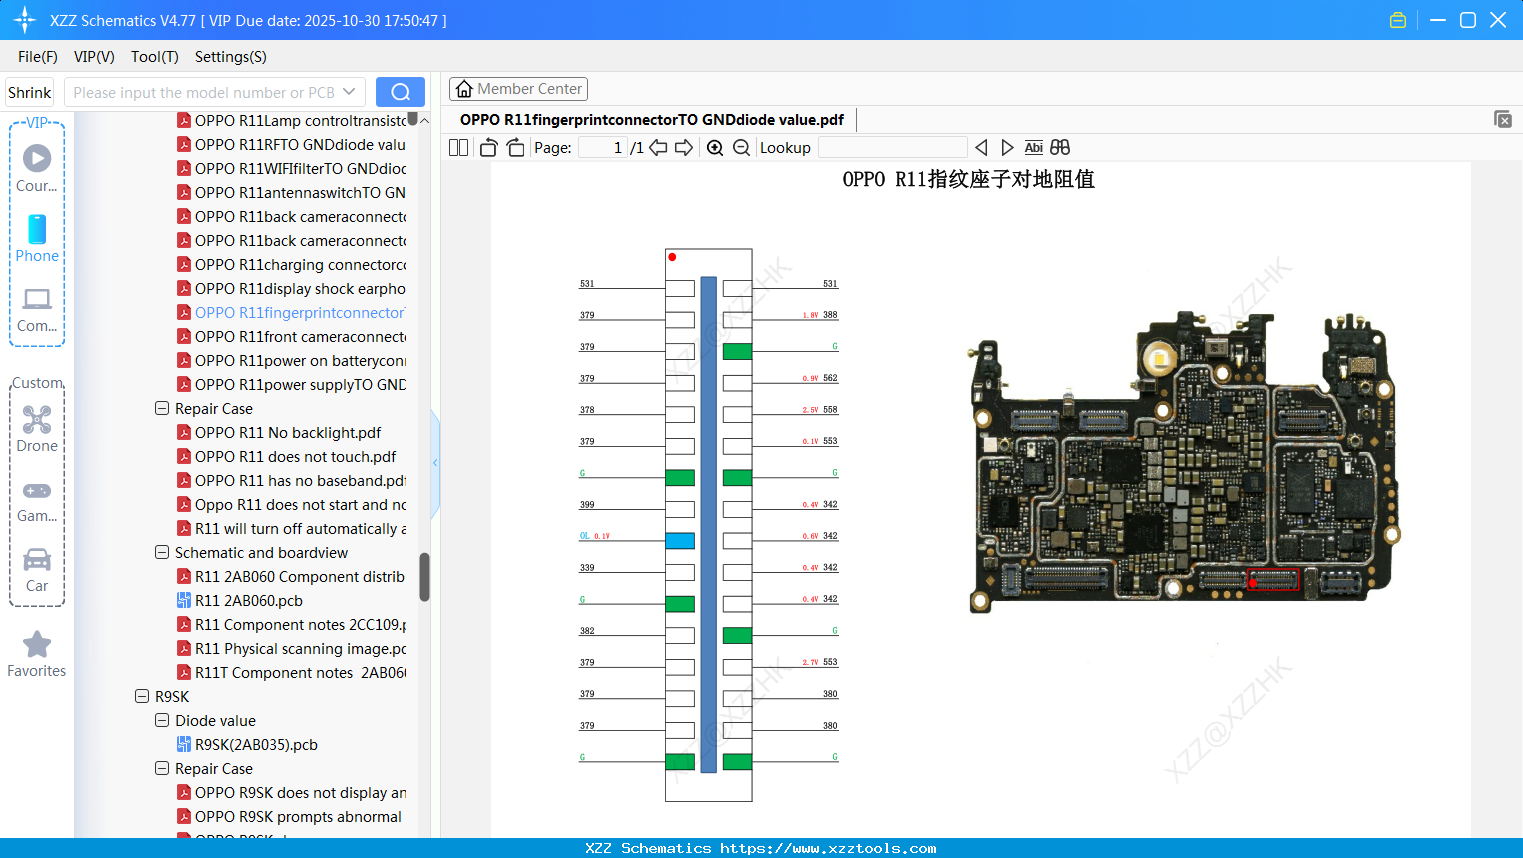Click the printer icon in the title bar
The width and height of the screenshot is (1523, 858).
pyautogui.click(x=1397, y=19)
